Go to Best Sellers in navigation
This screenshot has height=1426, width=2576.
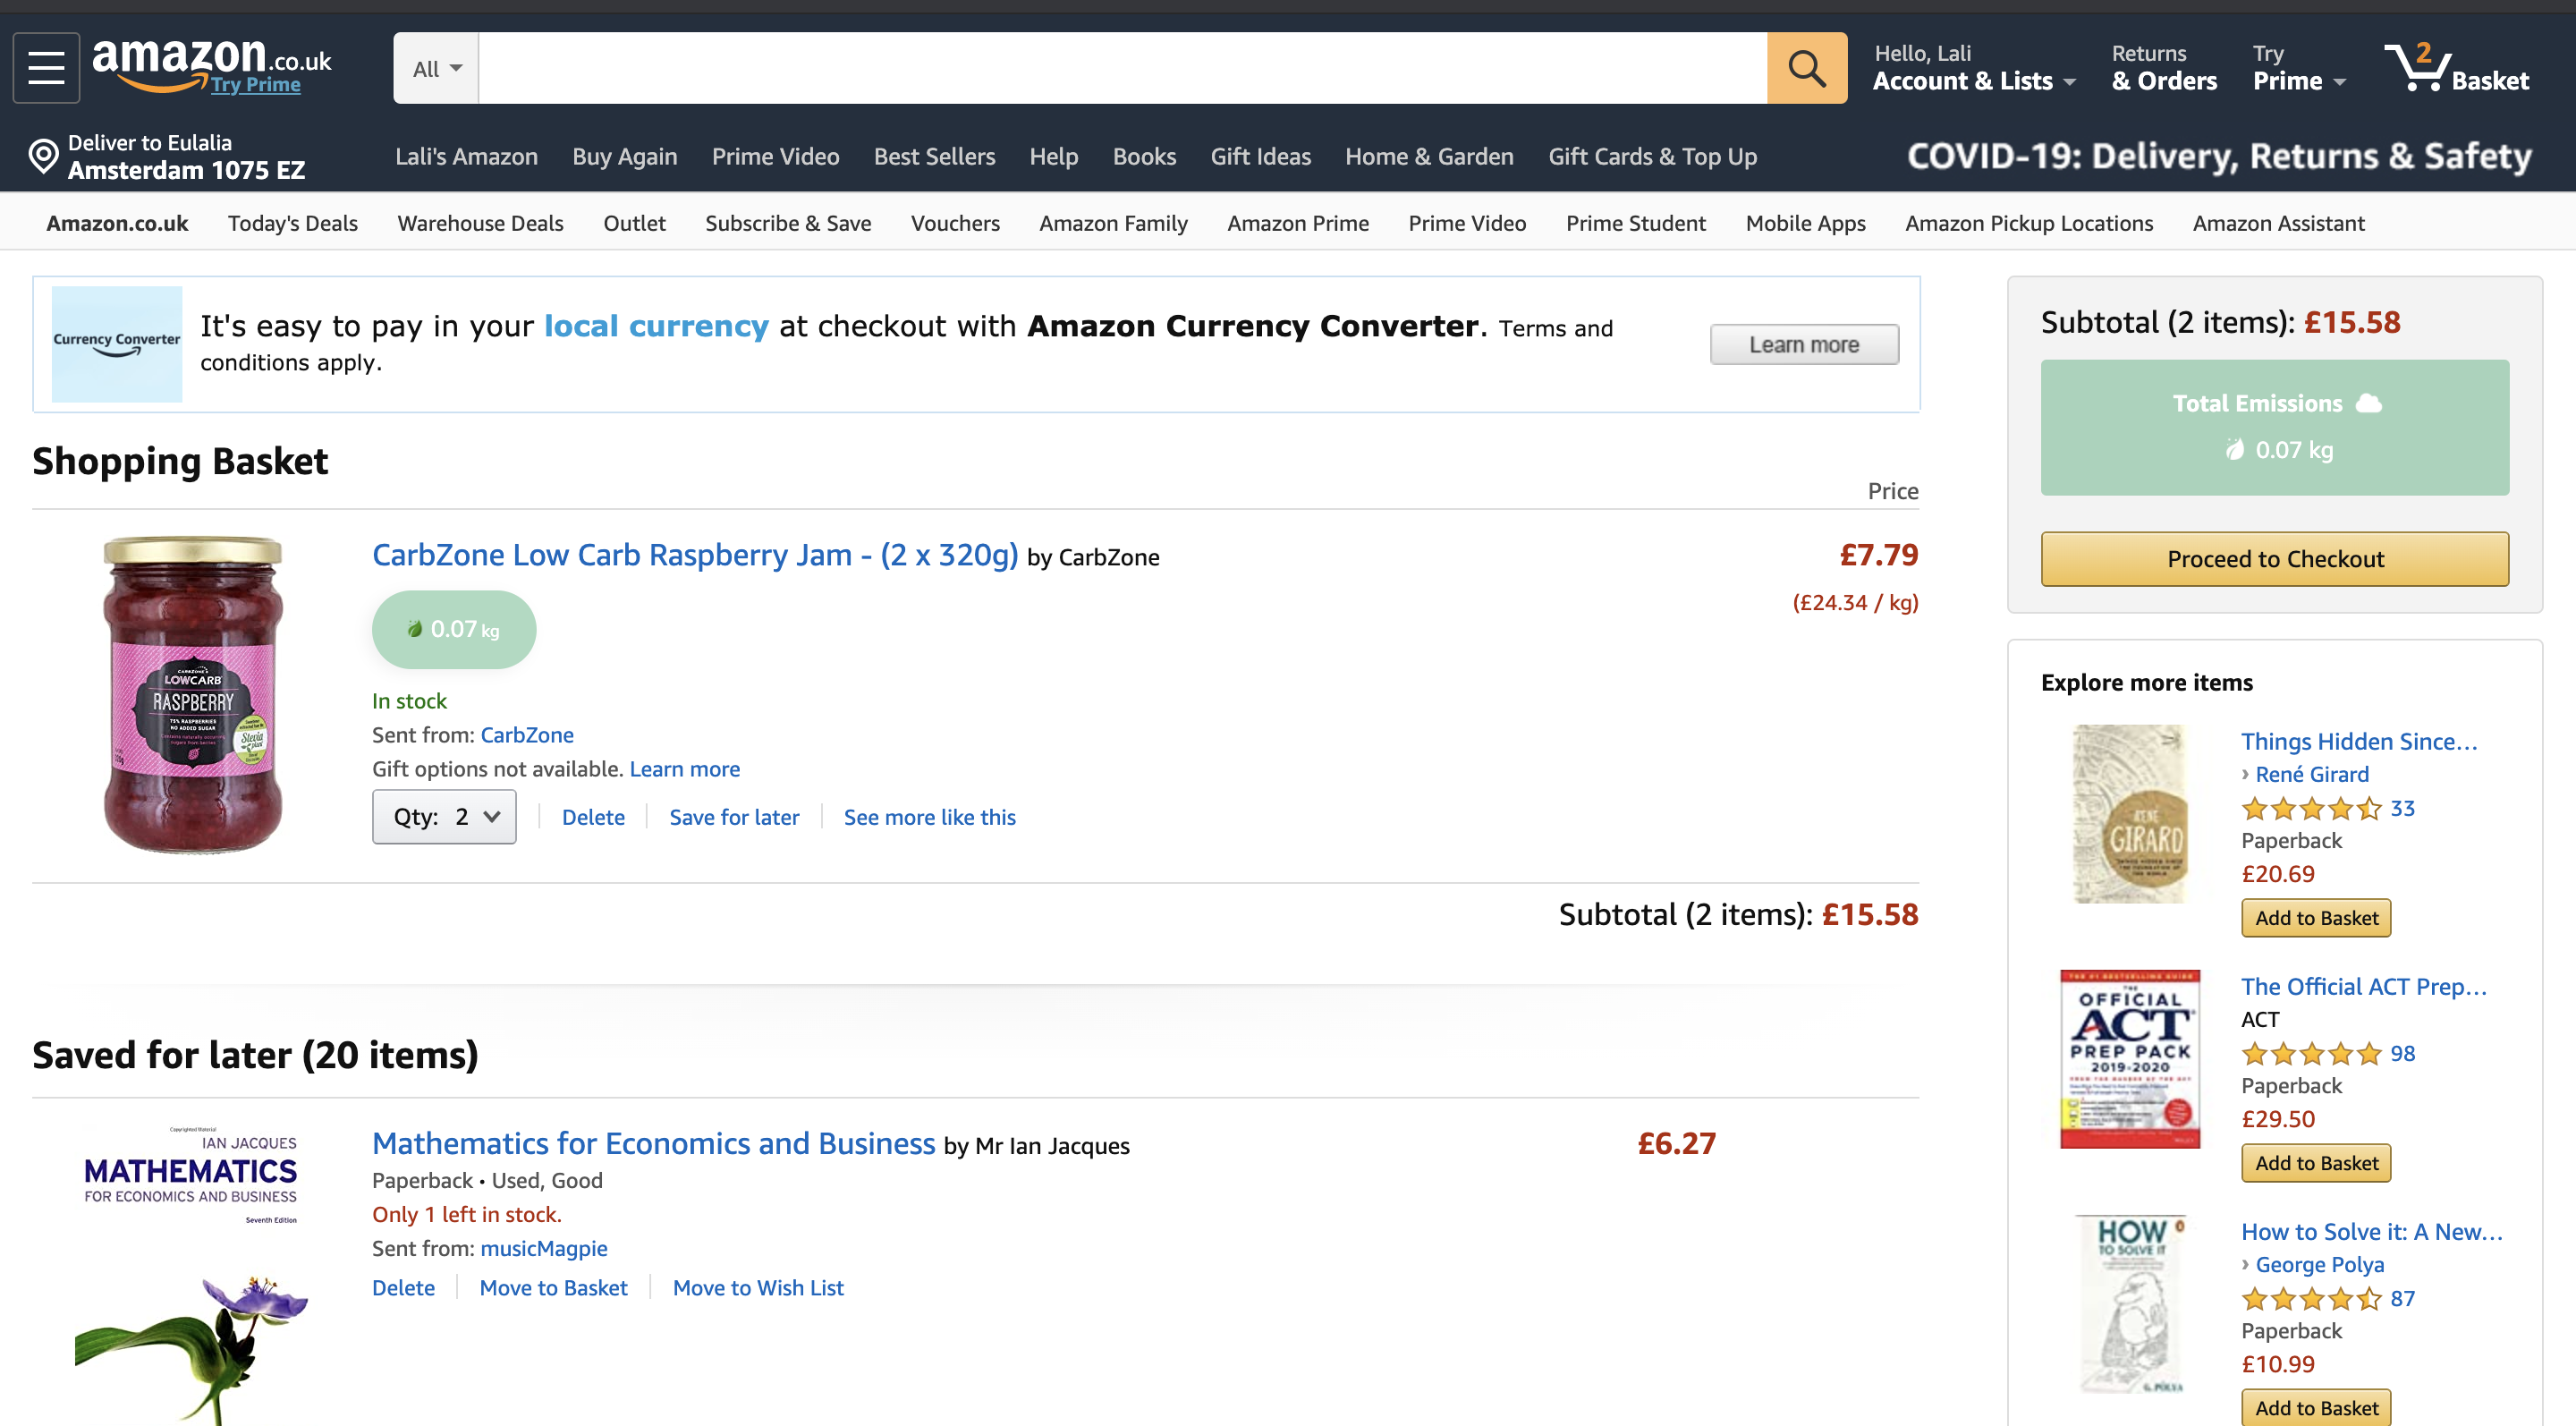(x=934, y=156)
